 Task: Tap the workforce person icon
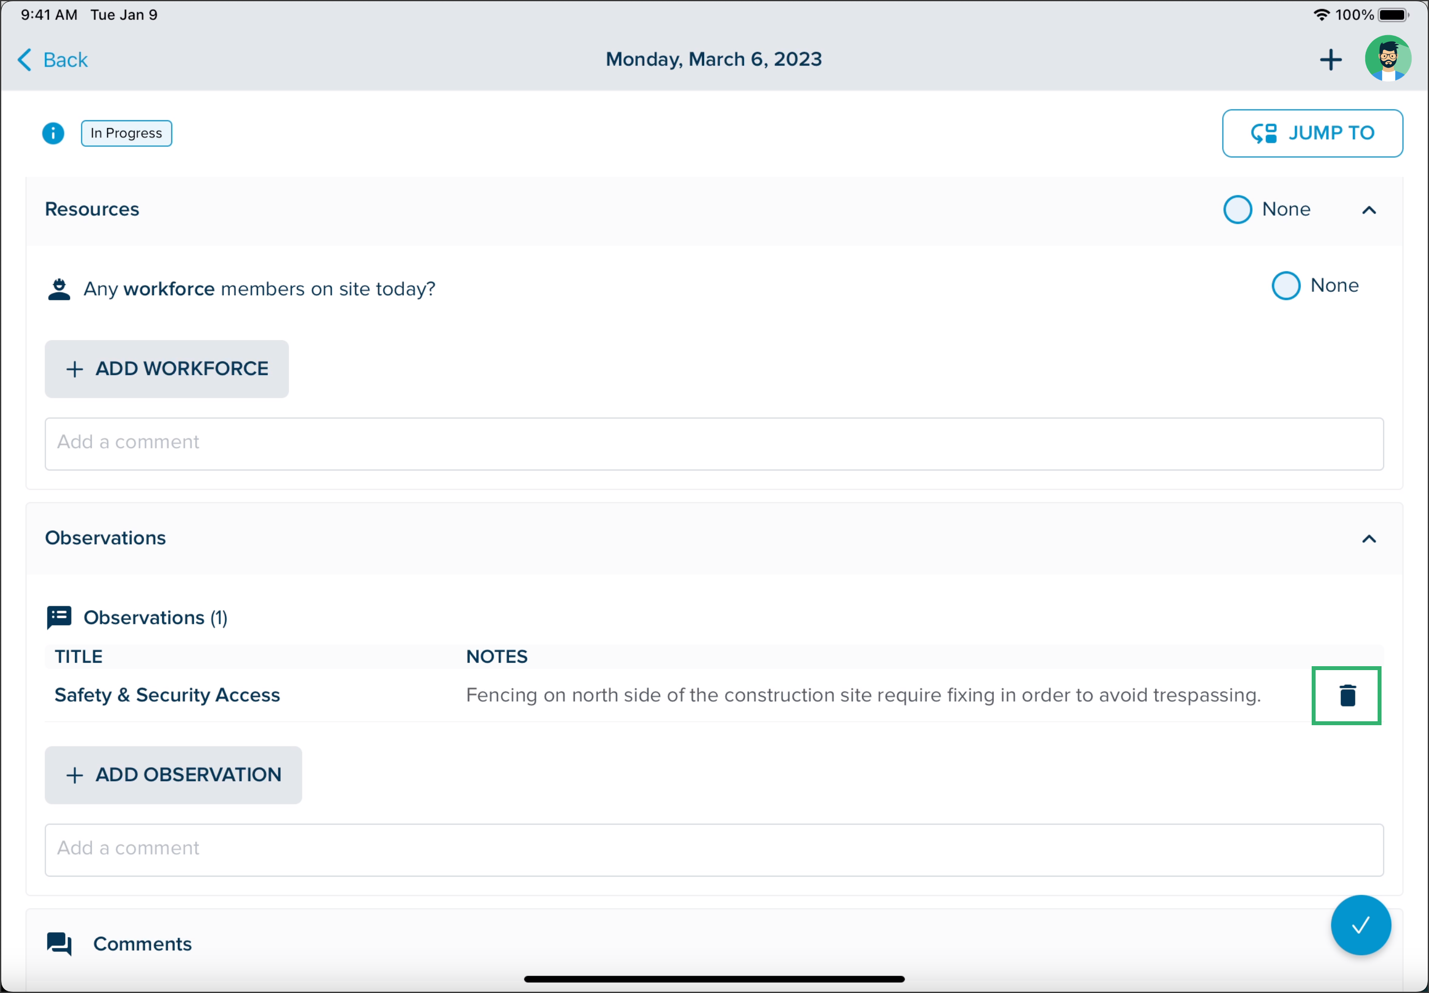click(59, 289)
